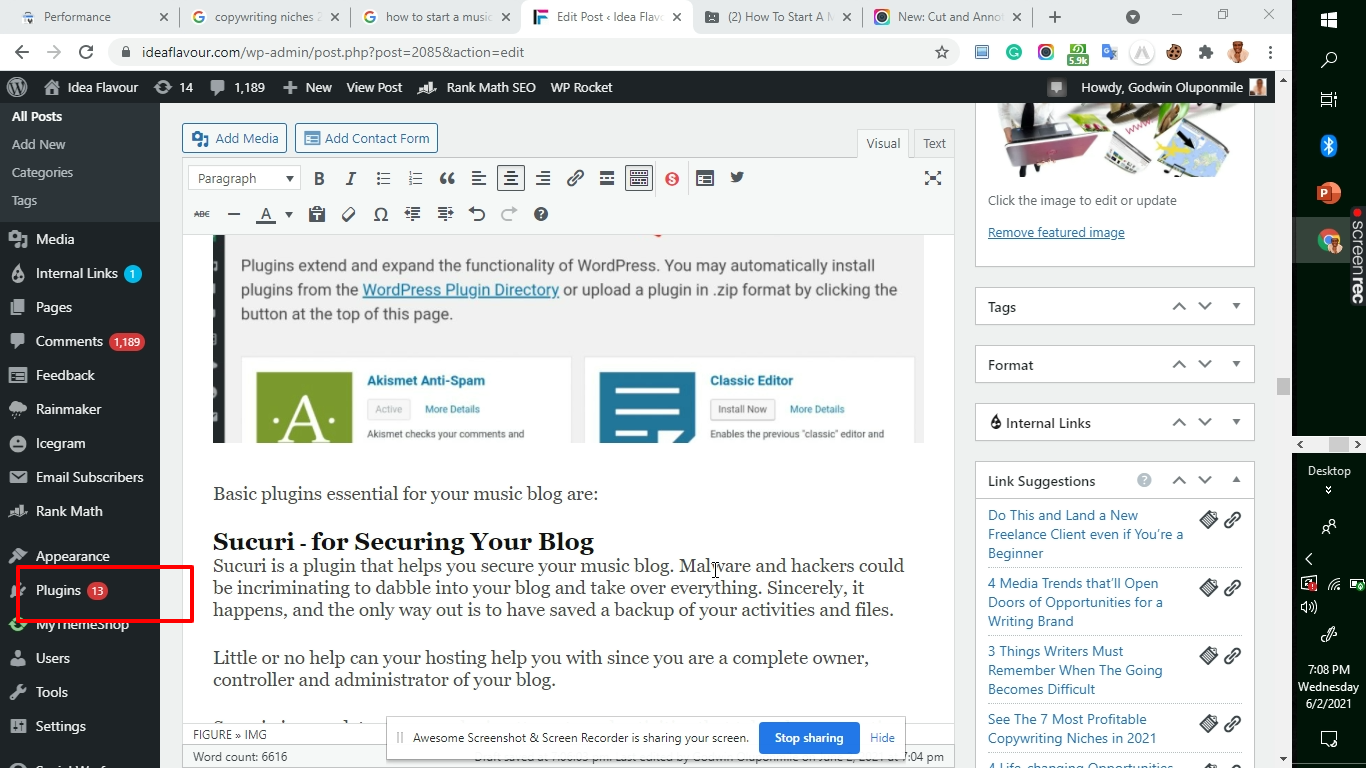Open 'See The 7 Most Profitable' link
This screenshot has width=1366, height=768.
click(x=1072, y=729)
